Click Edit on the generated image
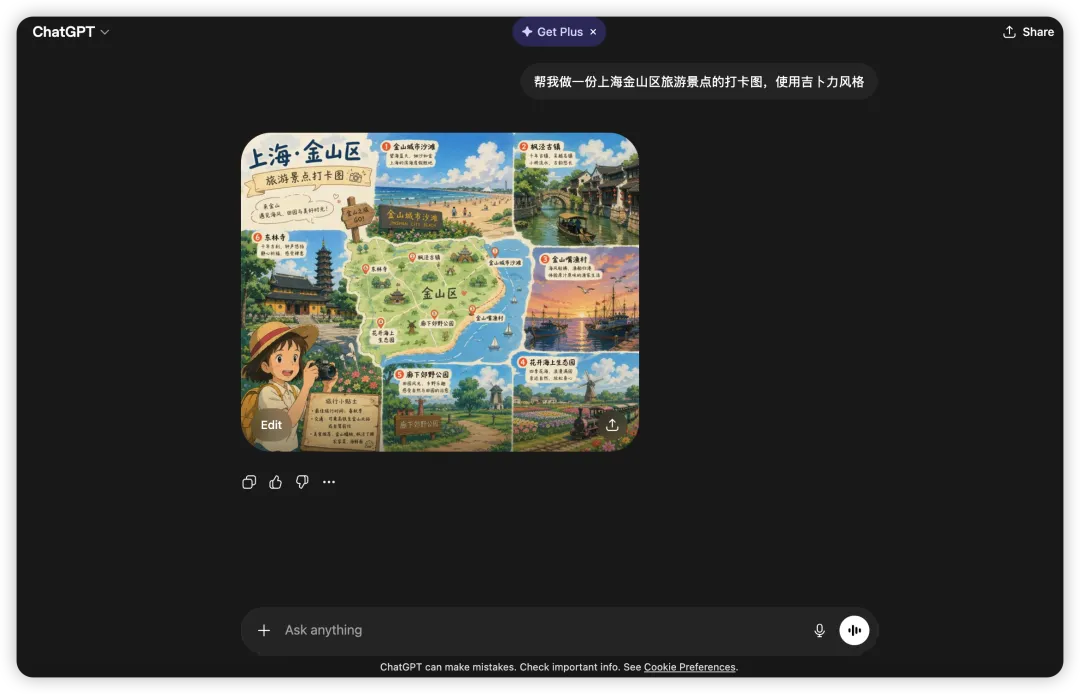Screen dimensions: 1080x694 [271, 425]
